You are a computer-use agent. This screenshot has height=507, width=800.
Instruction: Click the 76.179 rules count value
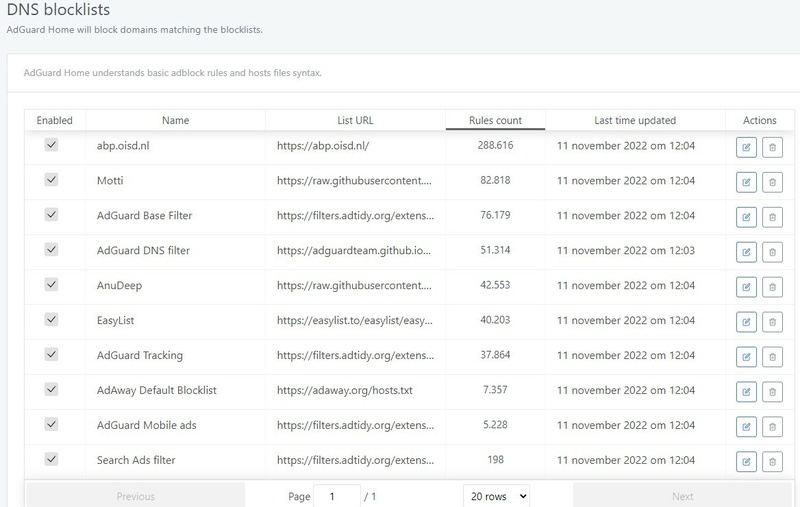(x=495, y=215)
